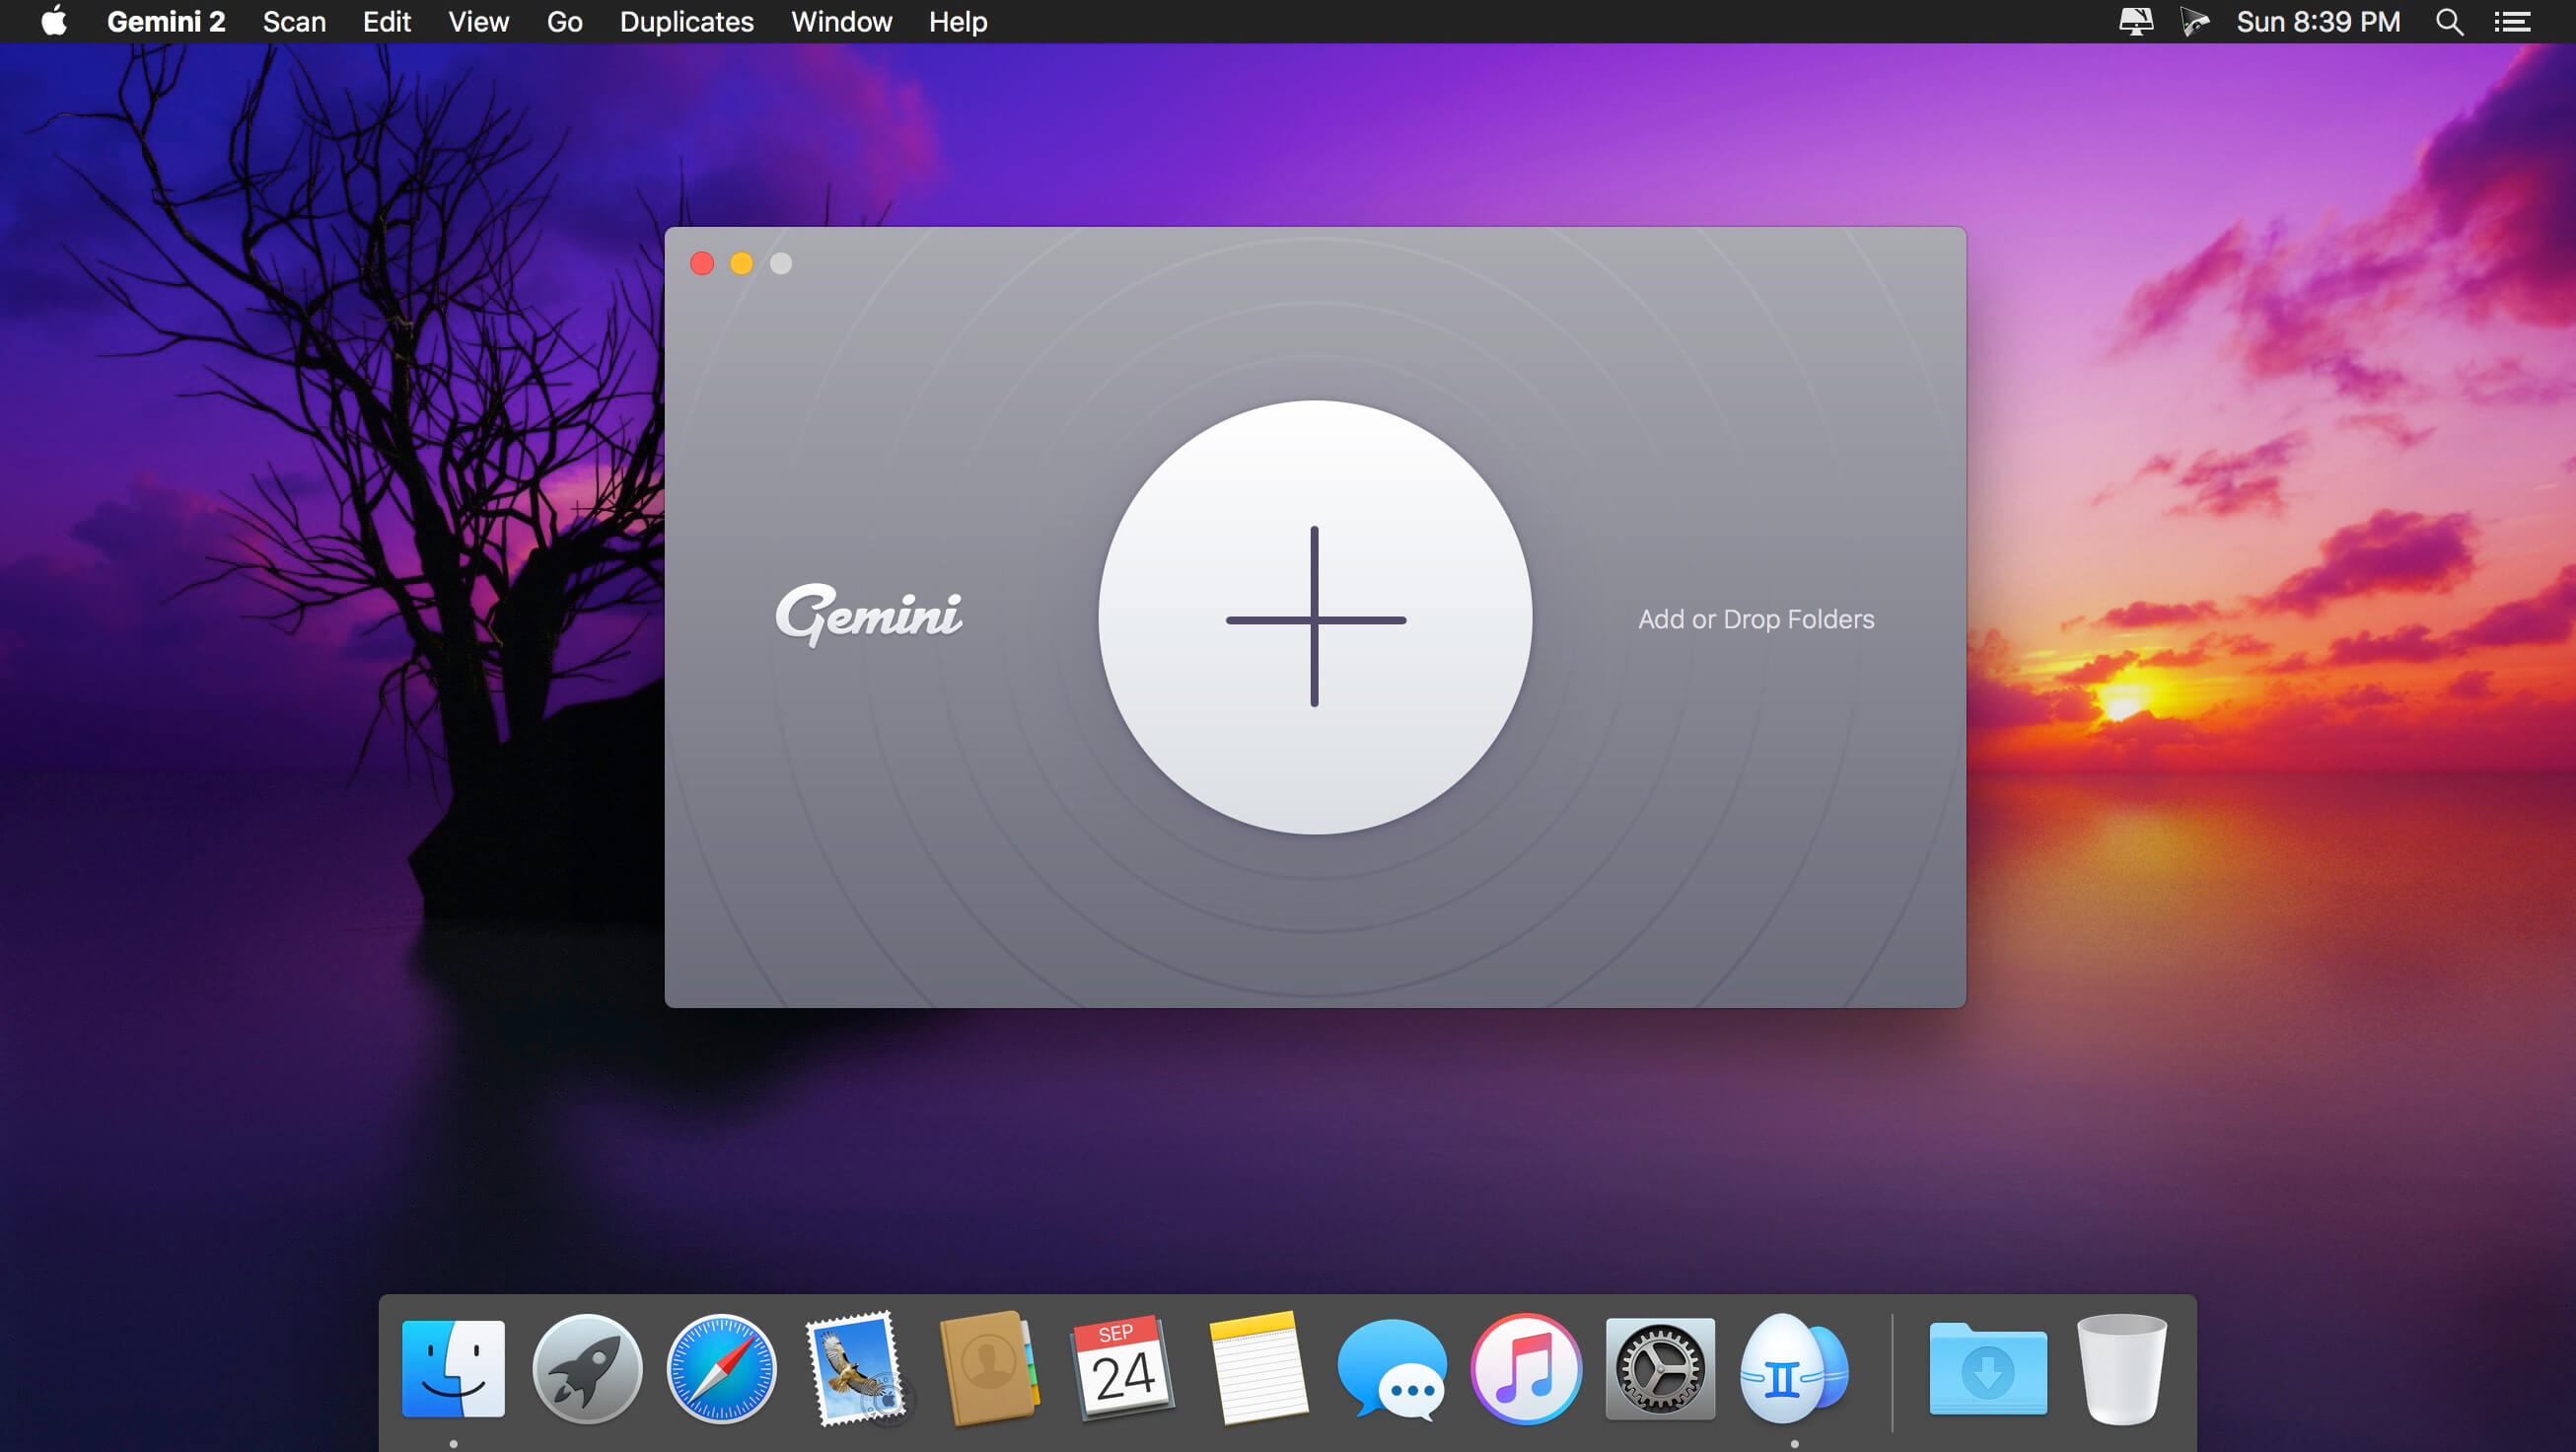Expand the Help menu options
2576x1452 pixels.
click(x=956, y=22)
